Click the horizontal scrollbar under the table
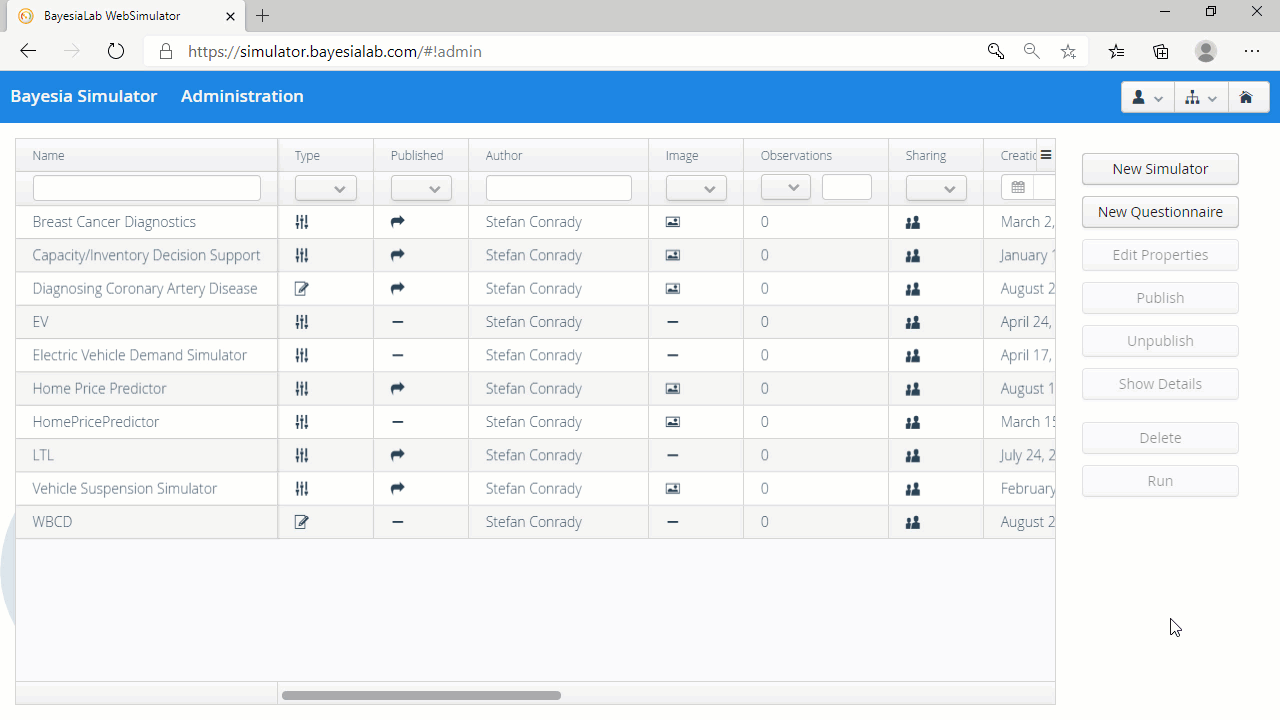The image size is (1280, 720). click(x=421, y=695)
